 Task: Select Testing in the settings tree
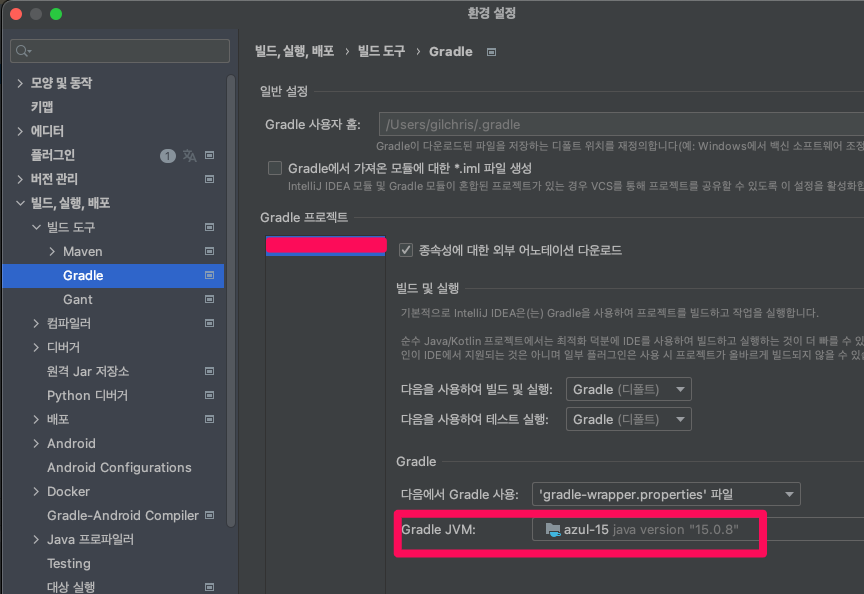click(69, 563)
